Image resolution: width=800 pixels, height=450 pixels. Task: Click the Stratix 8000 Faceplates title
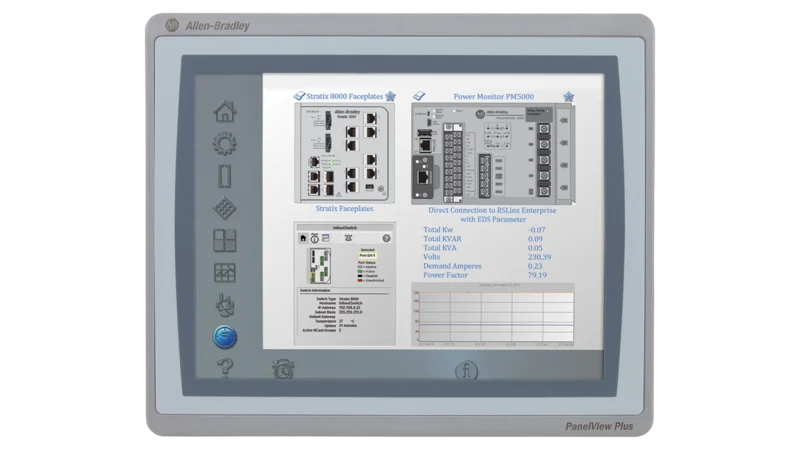click(x=344, y=96)
